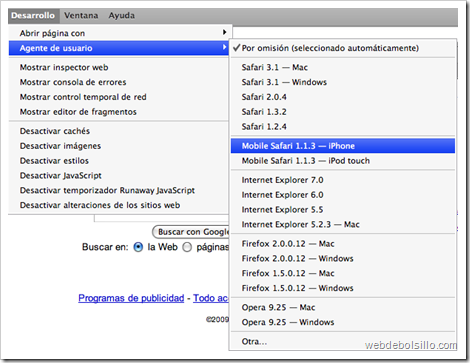Select Firefox 1.5.0.12 — Mac user agent
This screenshot has height=363, width=470.
point(343,273)
